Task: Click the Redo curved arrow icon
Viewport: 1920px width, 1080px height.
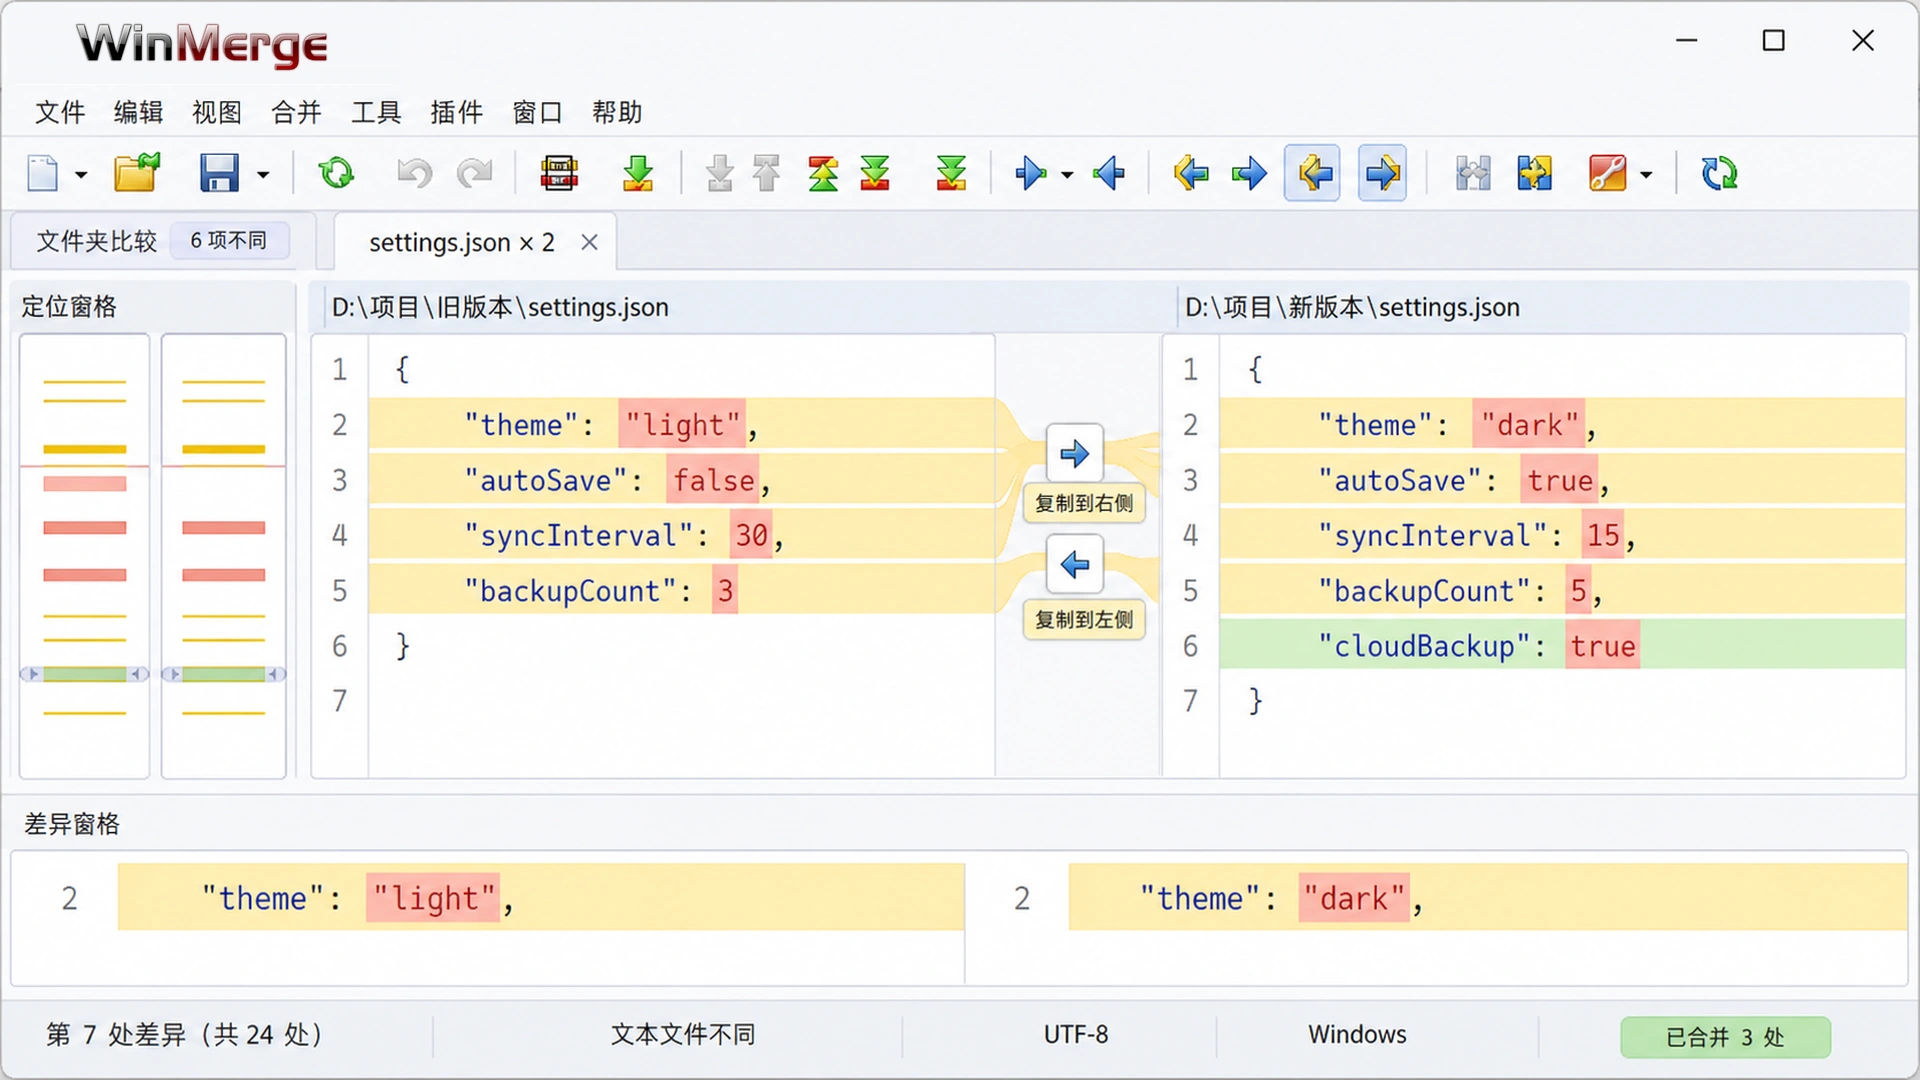Action: 475,173
